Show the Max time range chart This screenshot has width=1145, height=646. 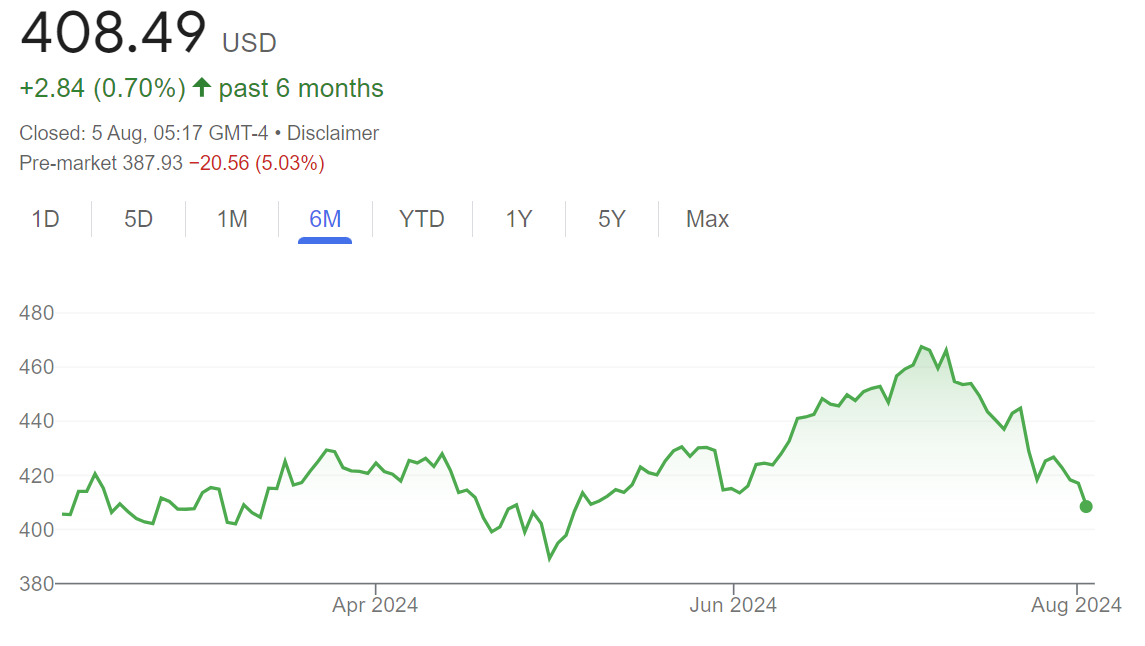click(x=707, y=219)
